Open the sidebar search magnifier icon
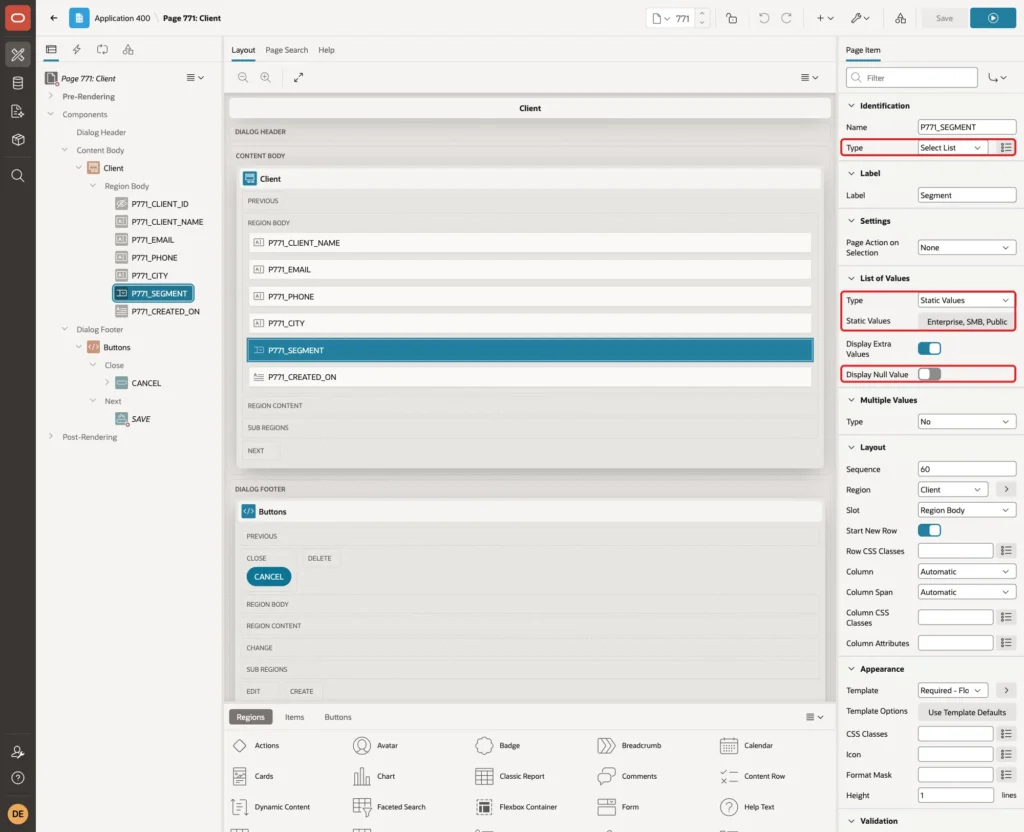 click(x=18, y=176)
